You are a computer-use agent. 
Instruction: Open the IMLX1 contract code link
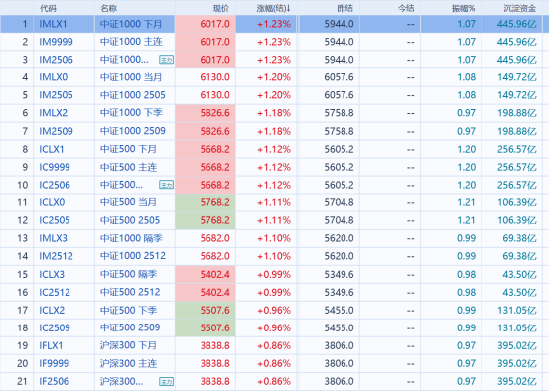tap(53, 24)
